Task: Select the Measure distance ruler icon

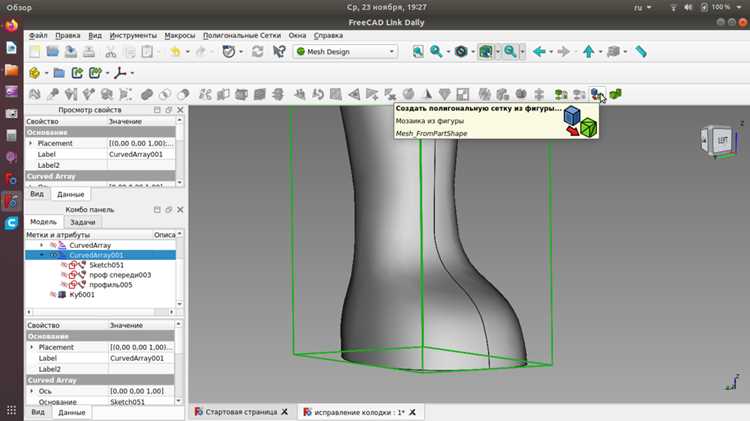Action: 641,52
